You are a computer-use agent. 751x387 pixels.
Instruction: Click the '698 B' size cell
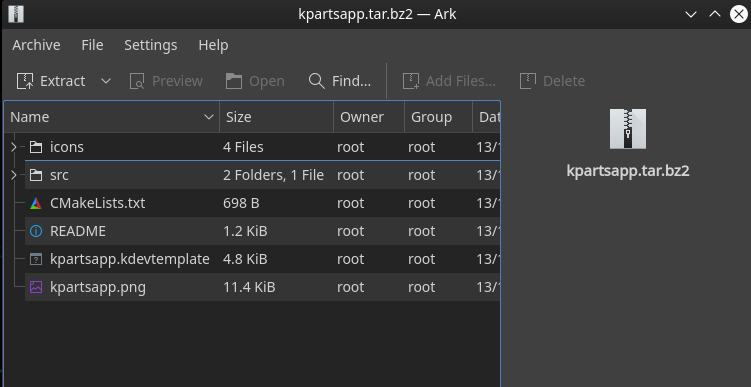point(241,203)
